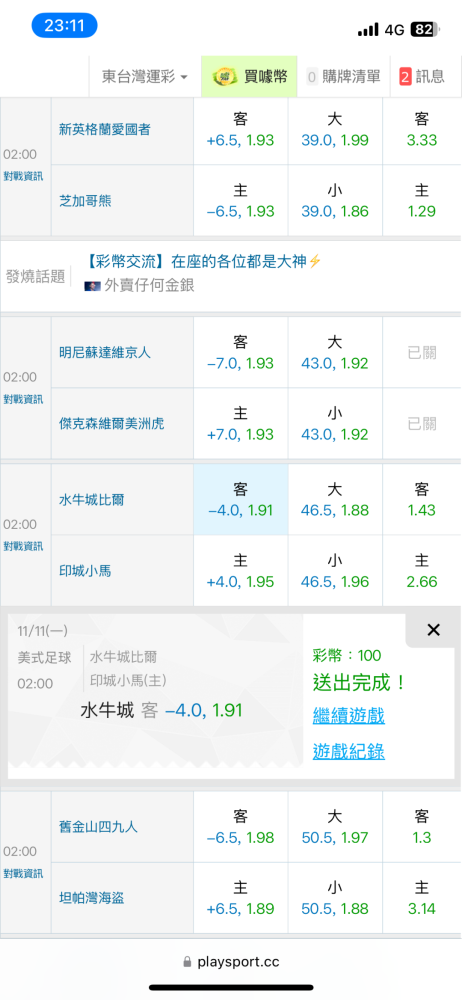Select 主 3.14 moneyline bet

(x=422, y=899)
